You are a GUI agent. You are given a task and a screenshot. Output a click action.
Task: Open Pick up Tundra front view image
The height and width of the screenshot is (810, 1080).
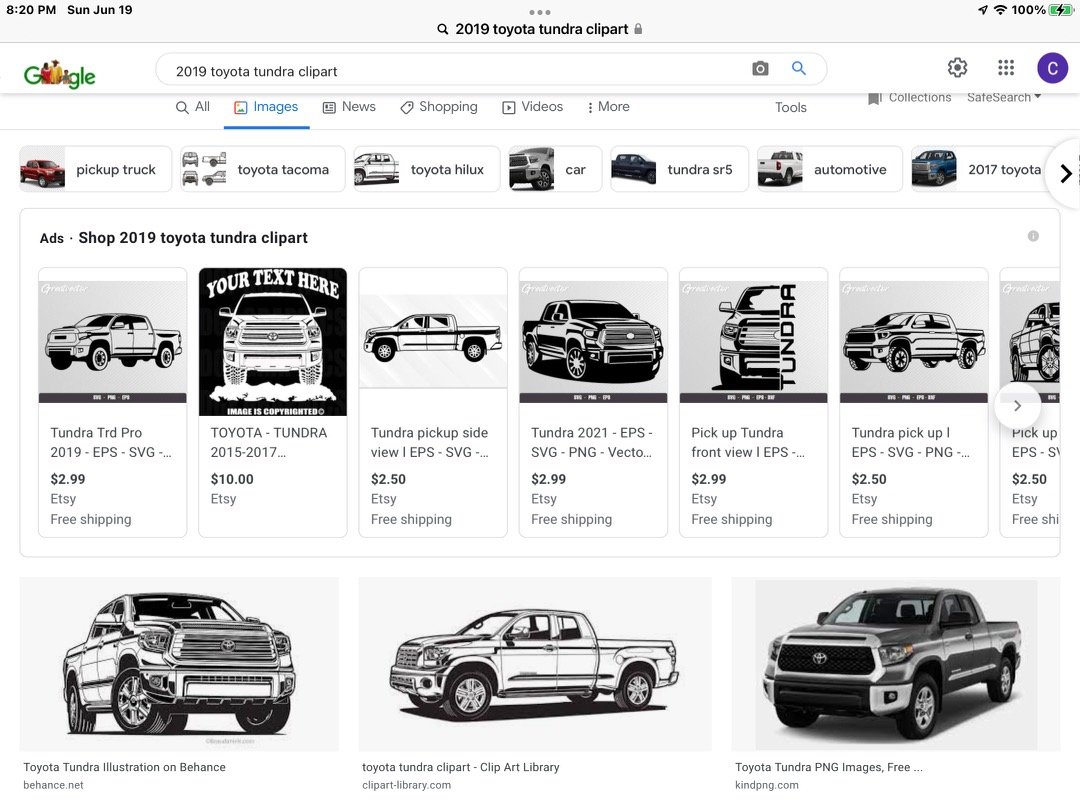click(754, 342)
